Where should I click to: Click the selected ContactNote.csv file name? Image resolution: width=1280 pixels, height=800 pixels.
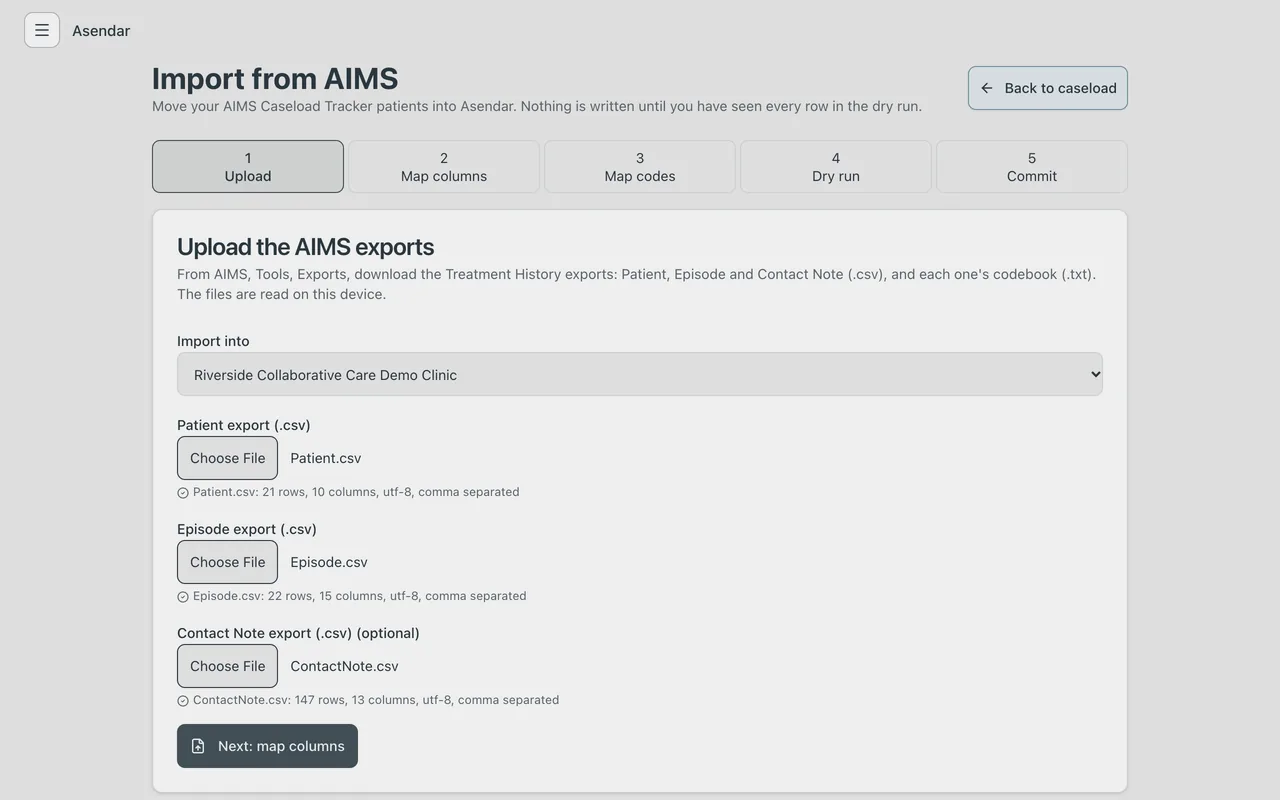pyautogui.click(x=344, y=666)
